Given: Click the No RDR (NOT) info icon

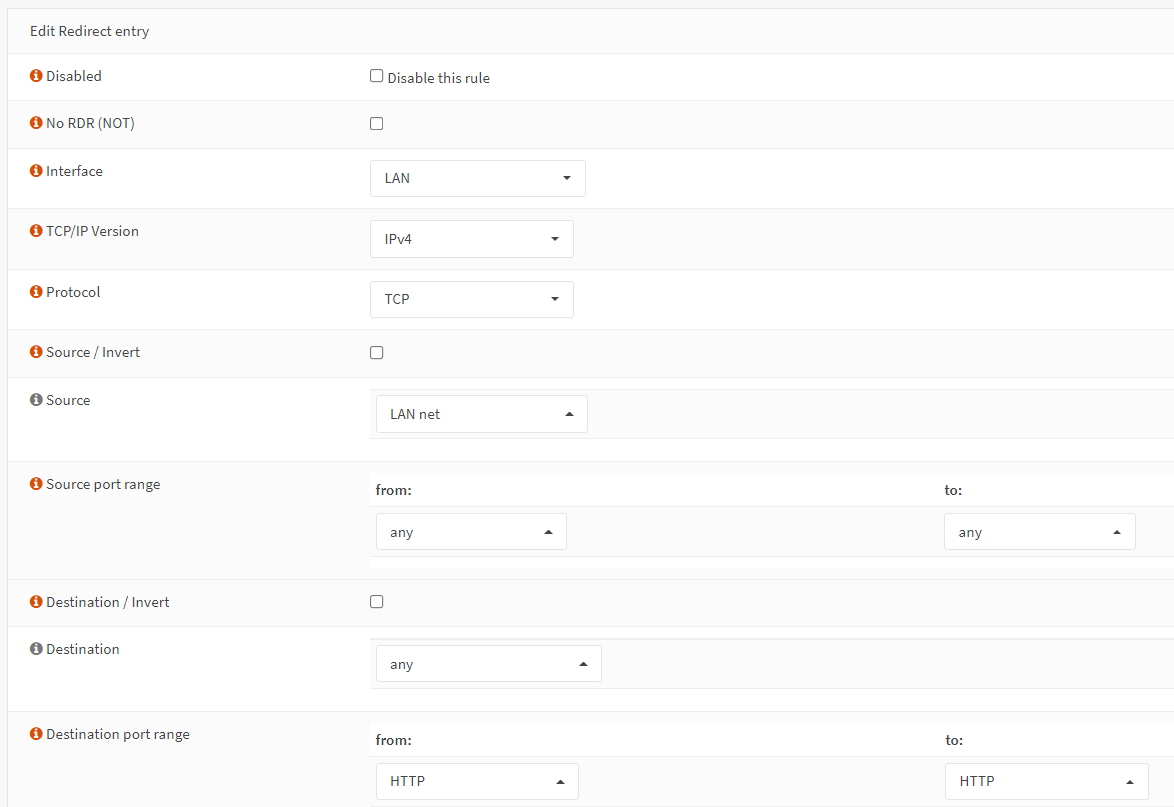Looking at the screenshot, I should click(x=36, y=124).
